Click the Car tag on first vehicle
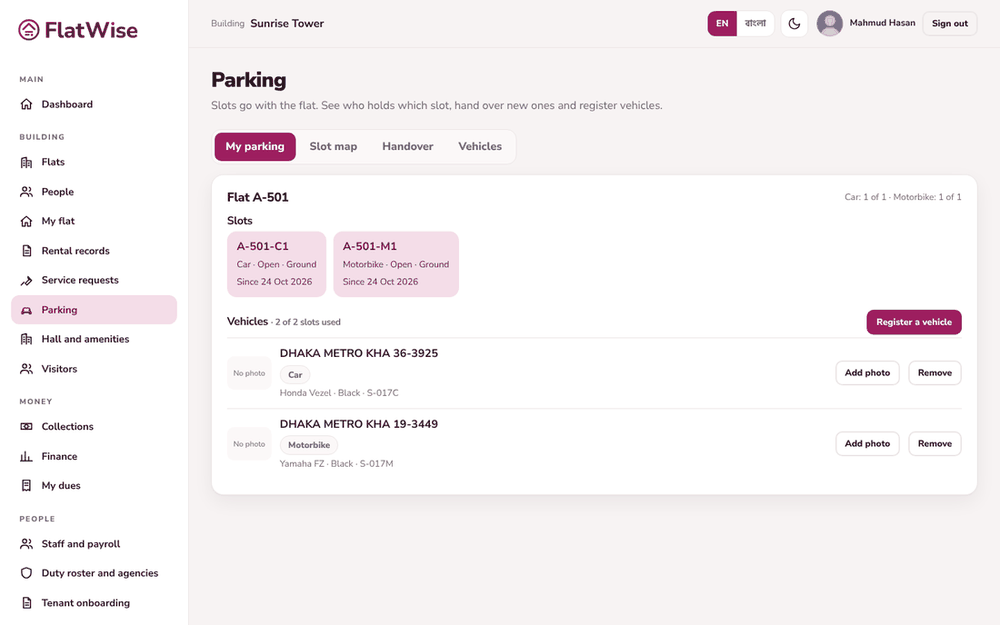 click(295, 375)
